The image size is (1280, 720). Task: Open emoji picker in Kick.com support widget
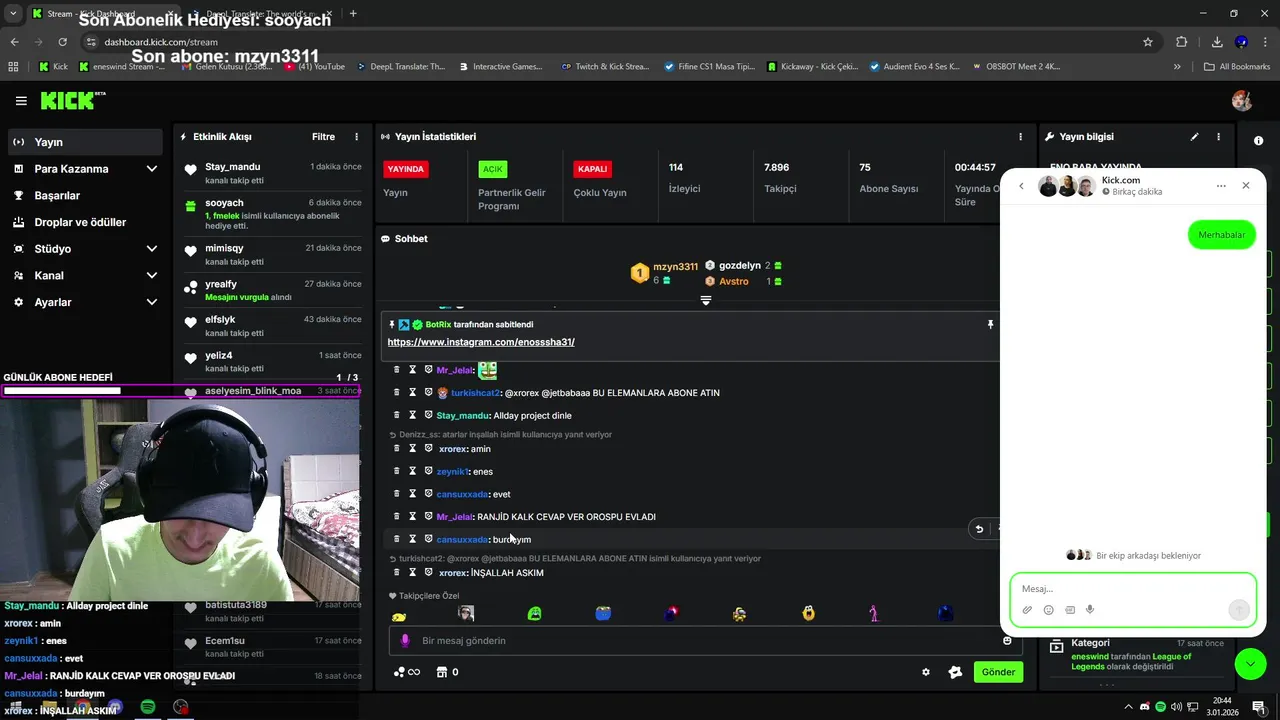click(1049, 610)
